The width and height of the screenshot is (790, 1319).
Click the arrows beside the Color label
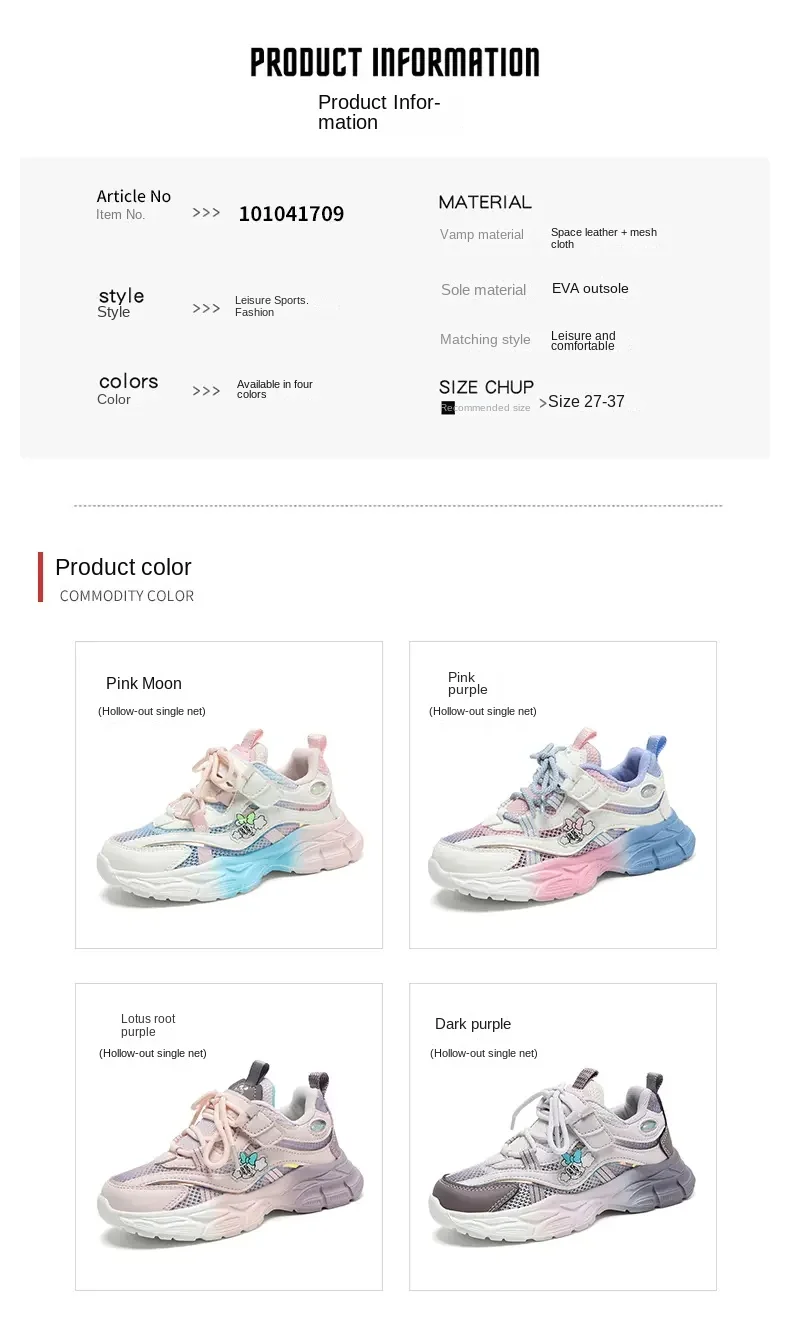206,391
